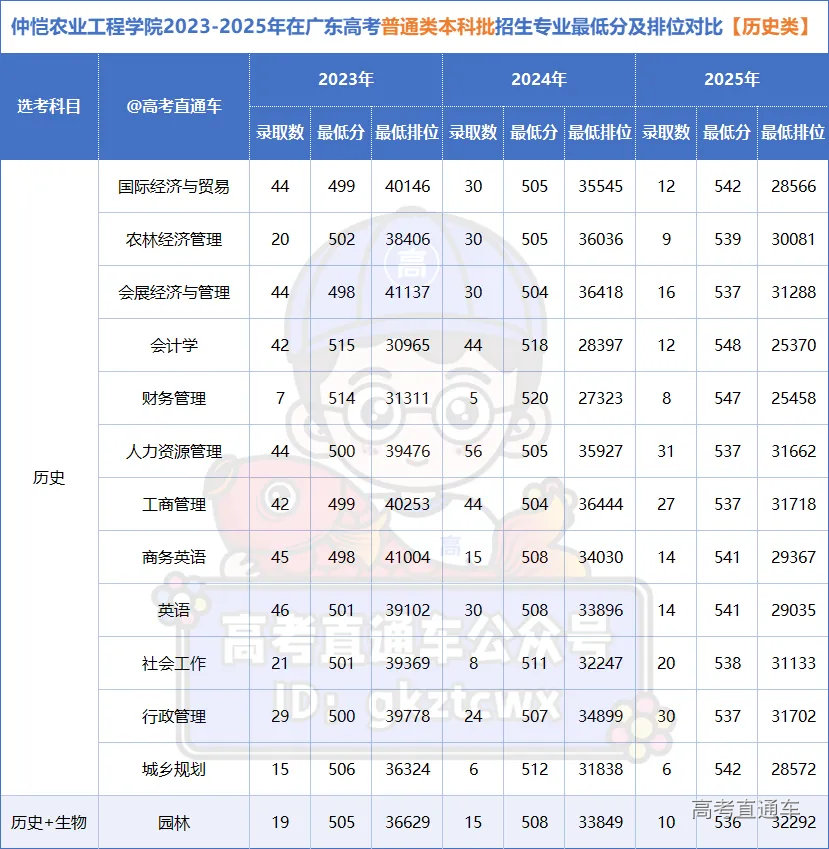Viewport: 829px width, 849px height.
Task: Select the 2023 rank value 40146
Action: pos(406,186)
